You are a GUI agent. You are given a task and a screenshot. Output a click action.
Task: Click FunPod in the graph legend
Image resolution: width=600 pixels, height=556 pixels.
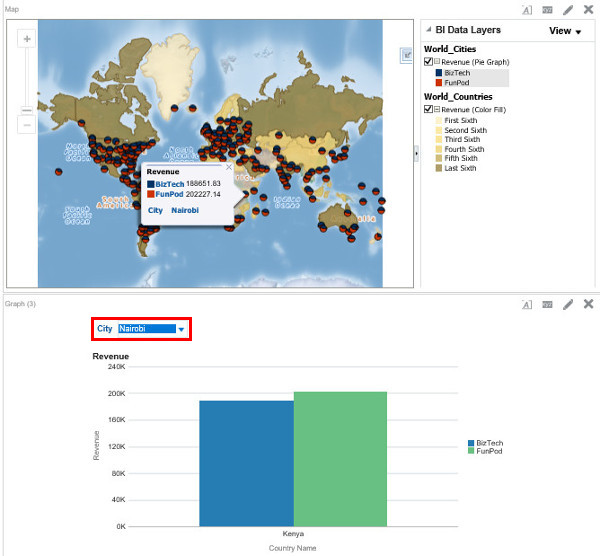point(485,451)
